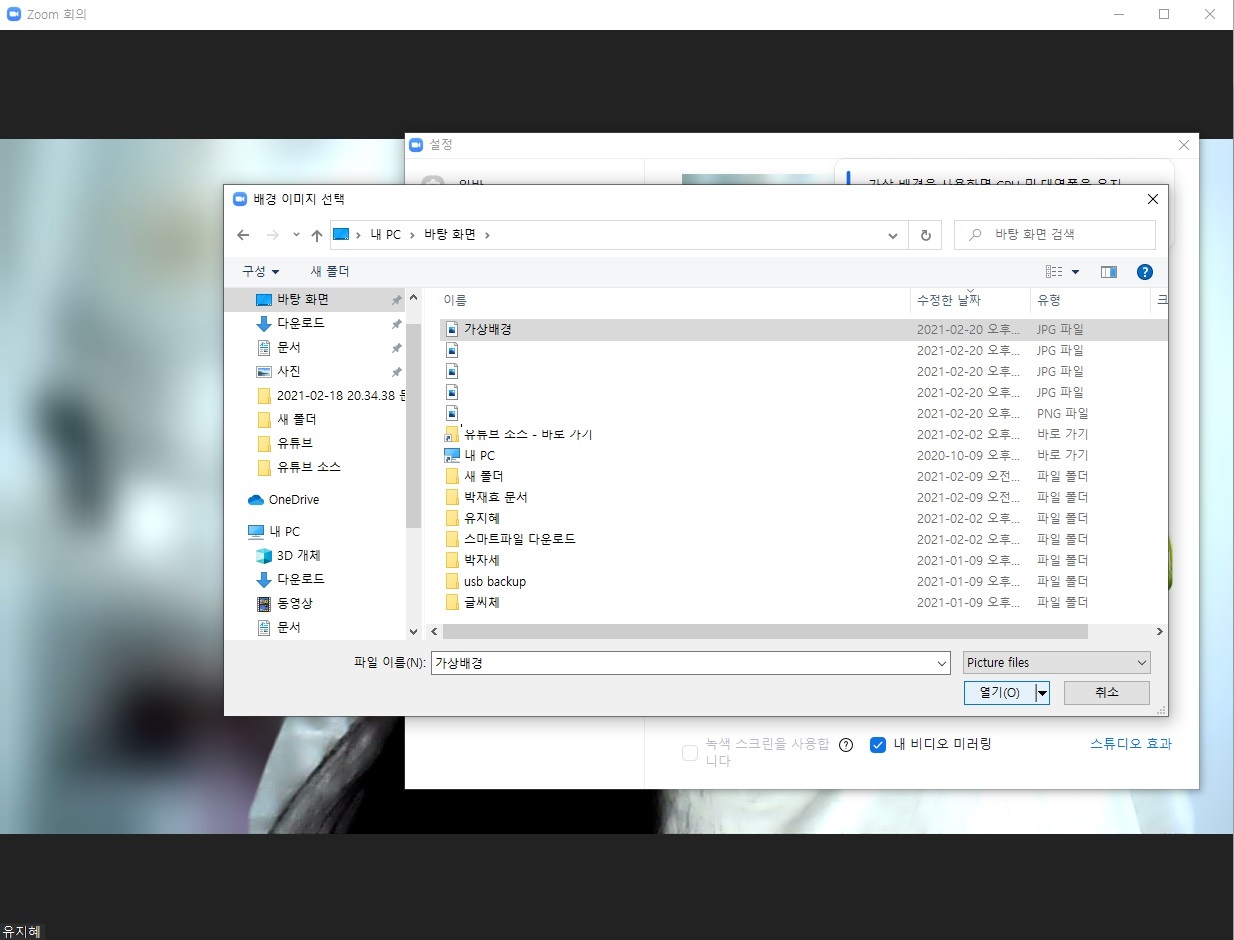The image size is (1234, 940).
Task: Click the Back navigation arrow
Action: tap(243, 235)
